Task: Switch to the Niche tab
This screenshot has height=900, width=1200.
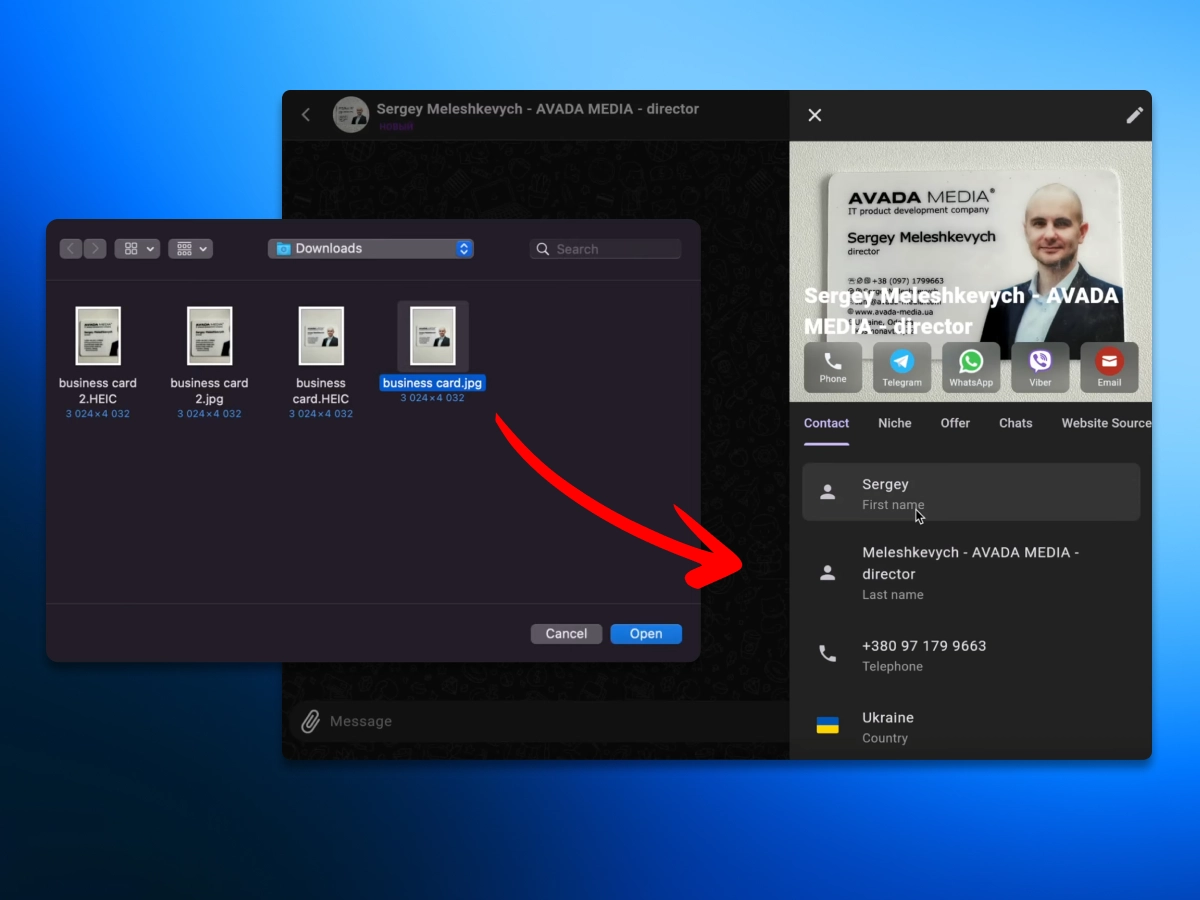Action: [x=895, y=424]
